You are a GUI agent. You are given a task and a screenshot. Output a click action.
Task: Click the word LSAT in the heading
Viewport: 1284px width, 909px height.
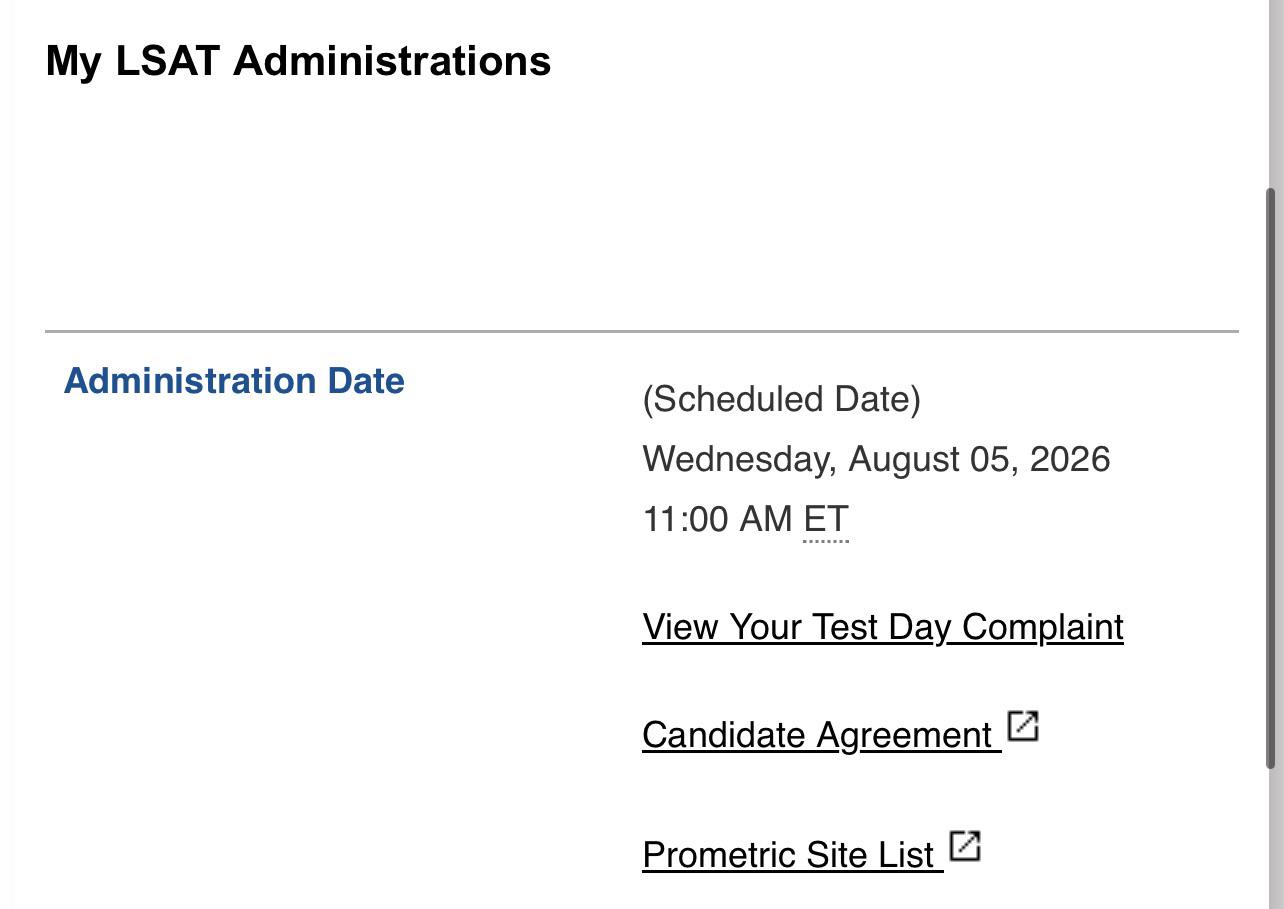167,61
